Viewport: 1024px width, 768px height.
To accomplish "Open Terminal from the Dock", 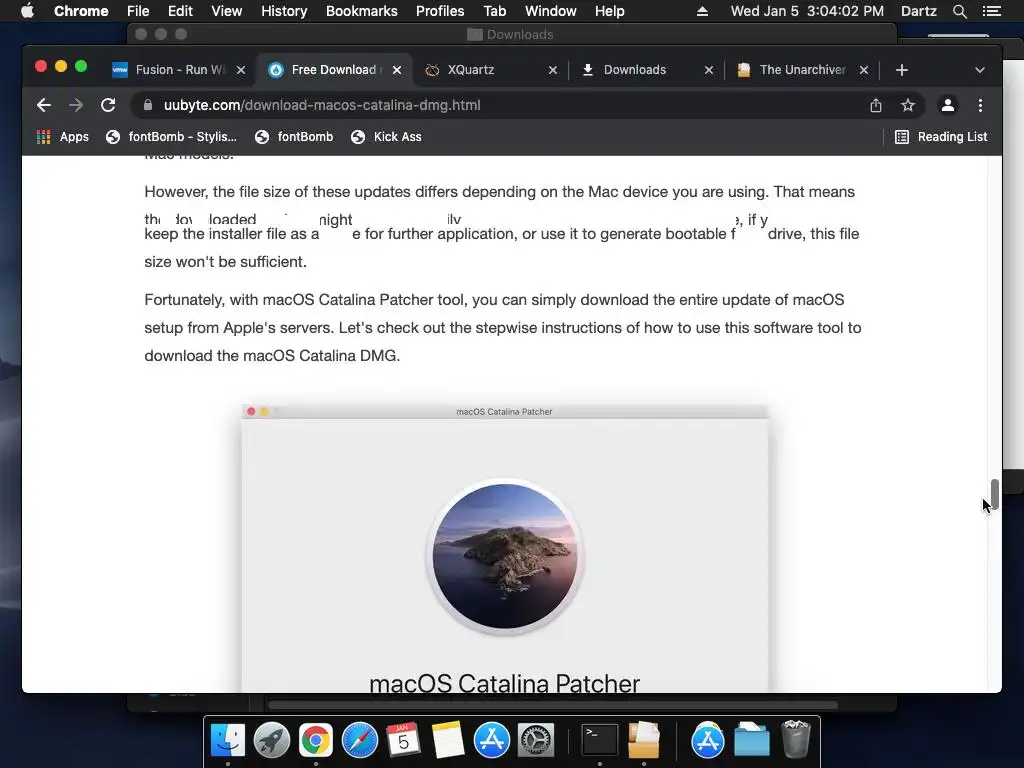I will tap(600, 740).
